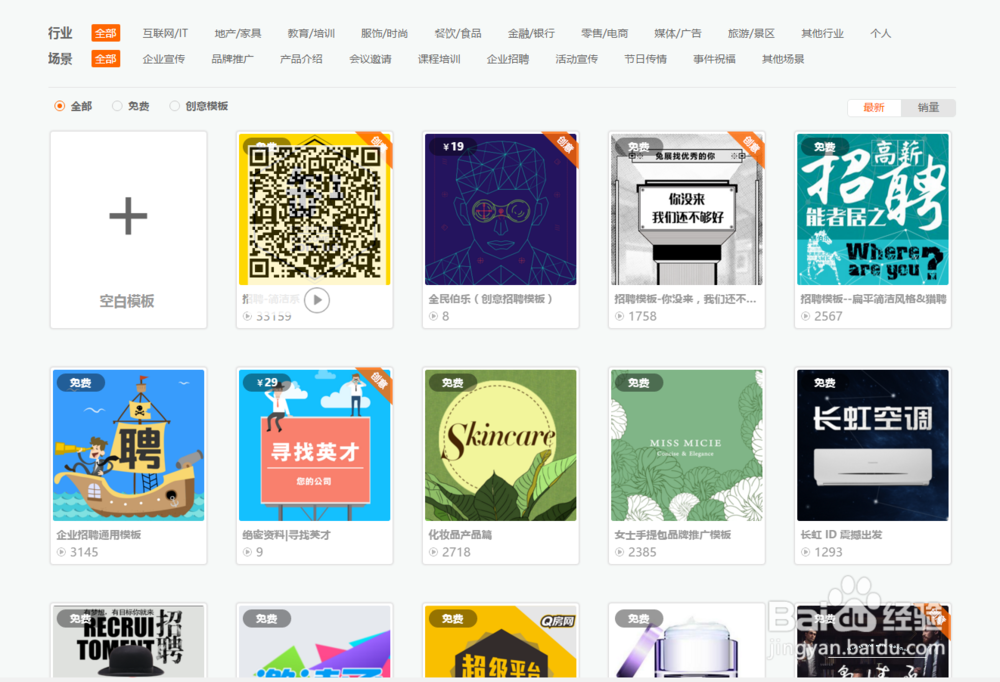Open the MISS MICIE template thumbnail

(x=687, y=445)
